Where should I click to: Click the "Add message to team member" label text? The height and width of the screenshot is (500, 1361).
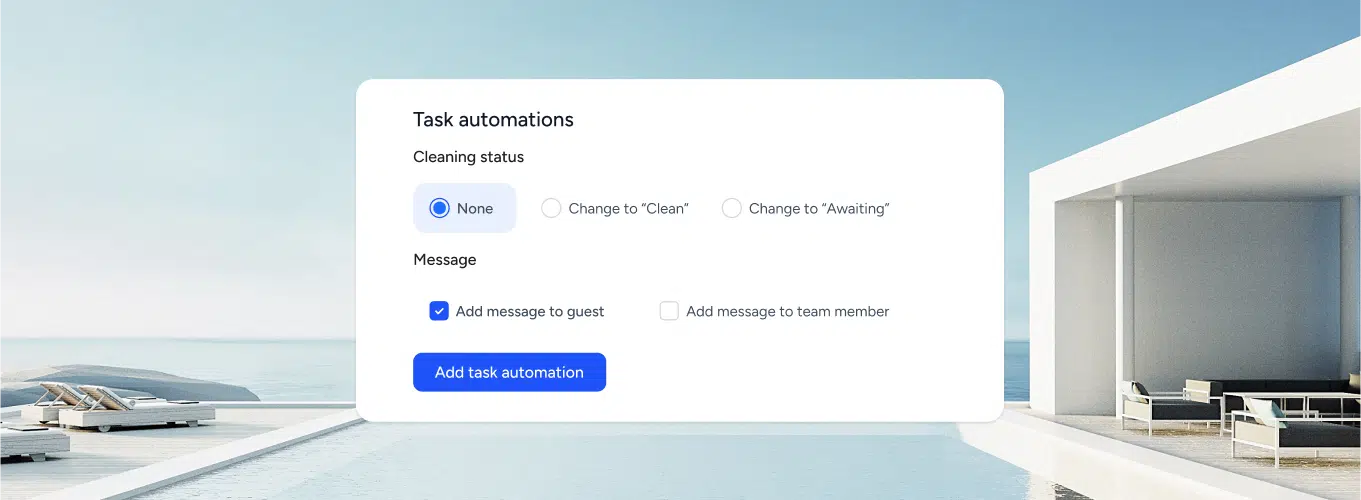(787, 312)
